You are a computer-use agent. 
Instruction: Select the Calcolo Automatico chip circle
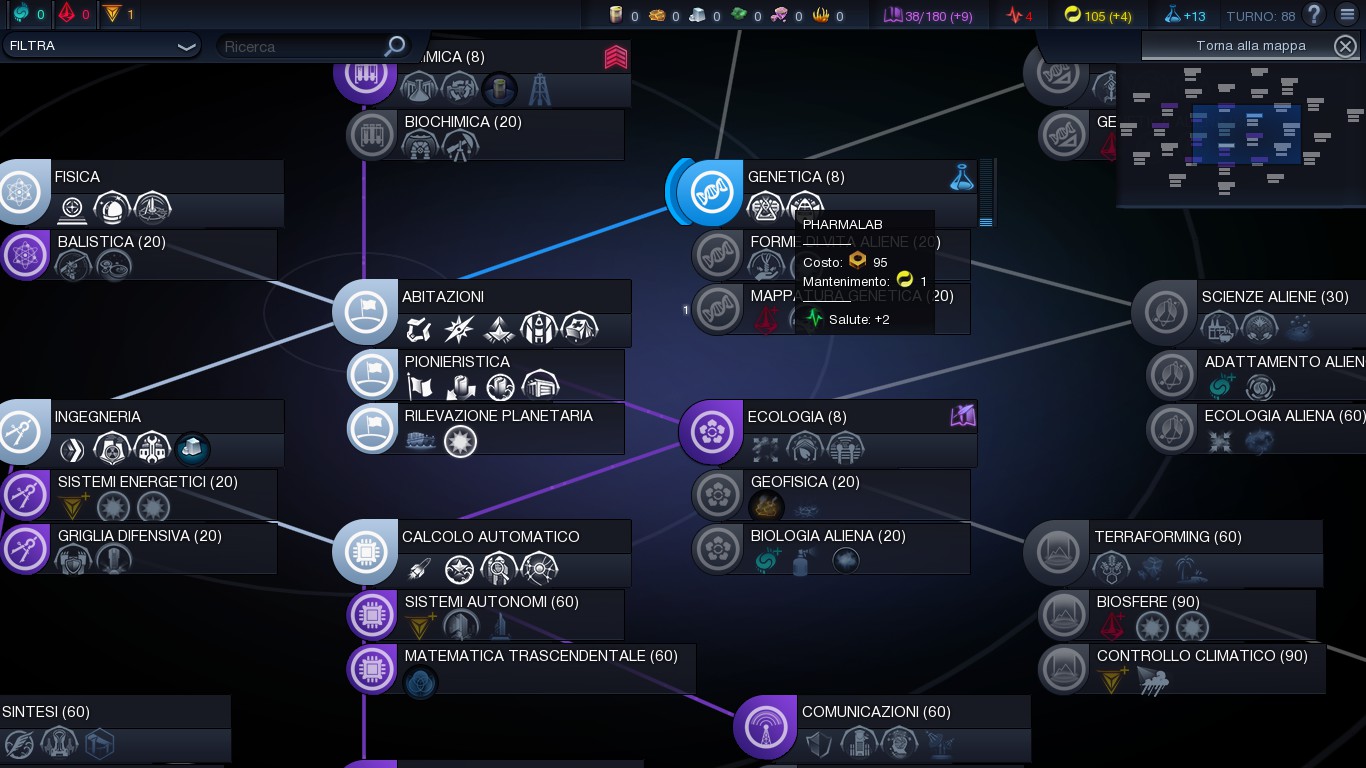[x=365, y=552]
